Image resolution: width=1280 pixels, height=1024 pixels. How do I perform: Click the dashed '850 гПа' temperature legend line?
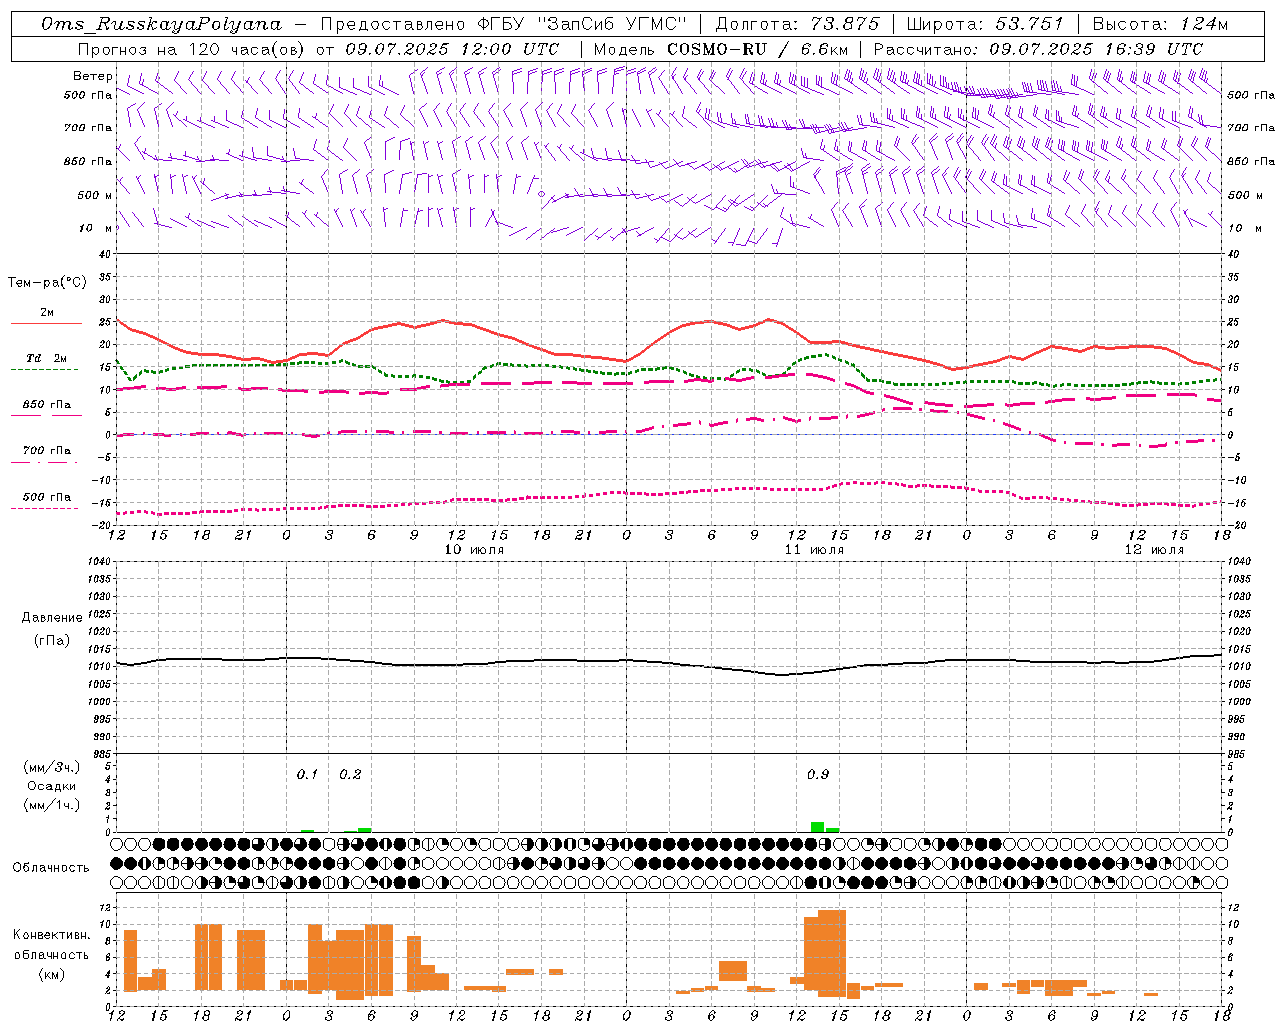[x=46, y=416]
